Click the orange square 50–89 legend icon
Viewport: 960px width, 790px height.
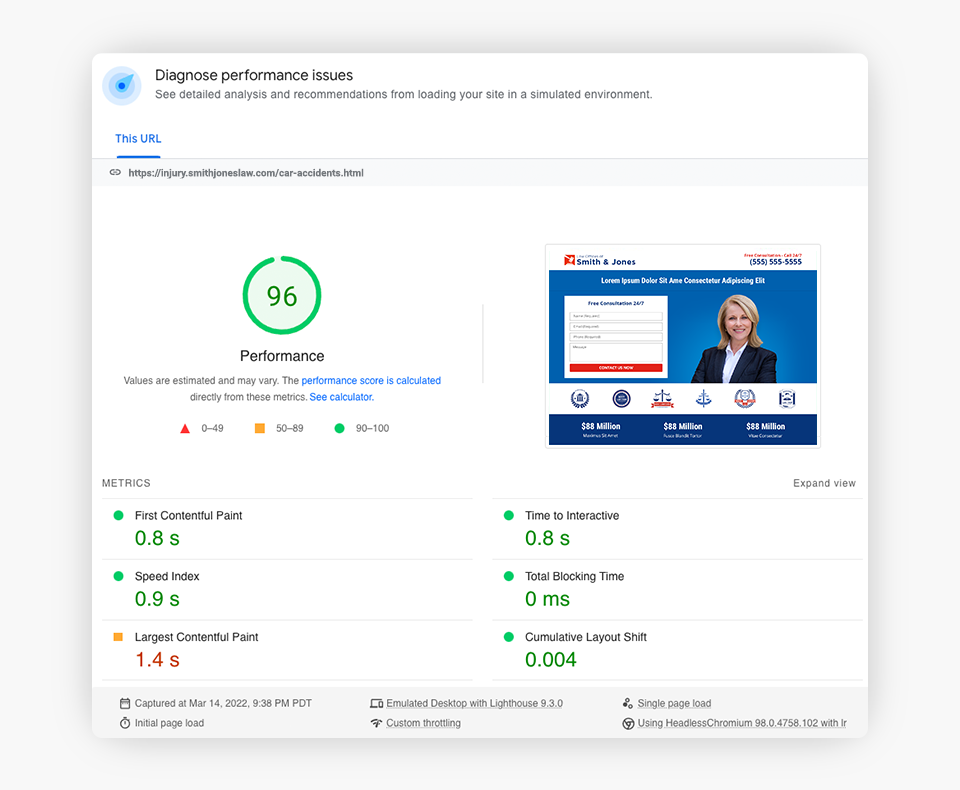[259, 428]
